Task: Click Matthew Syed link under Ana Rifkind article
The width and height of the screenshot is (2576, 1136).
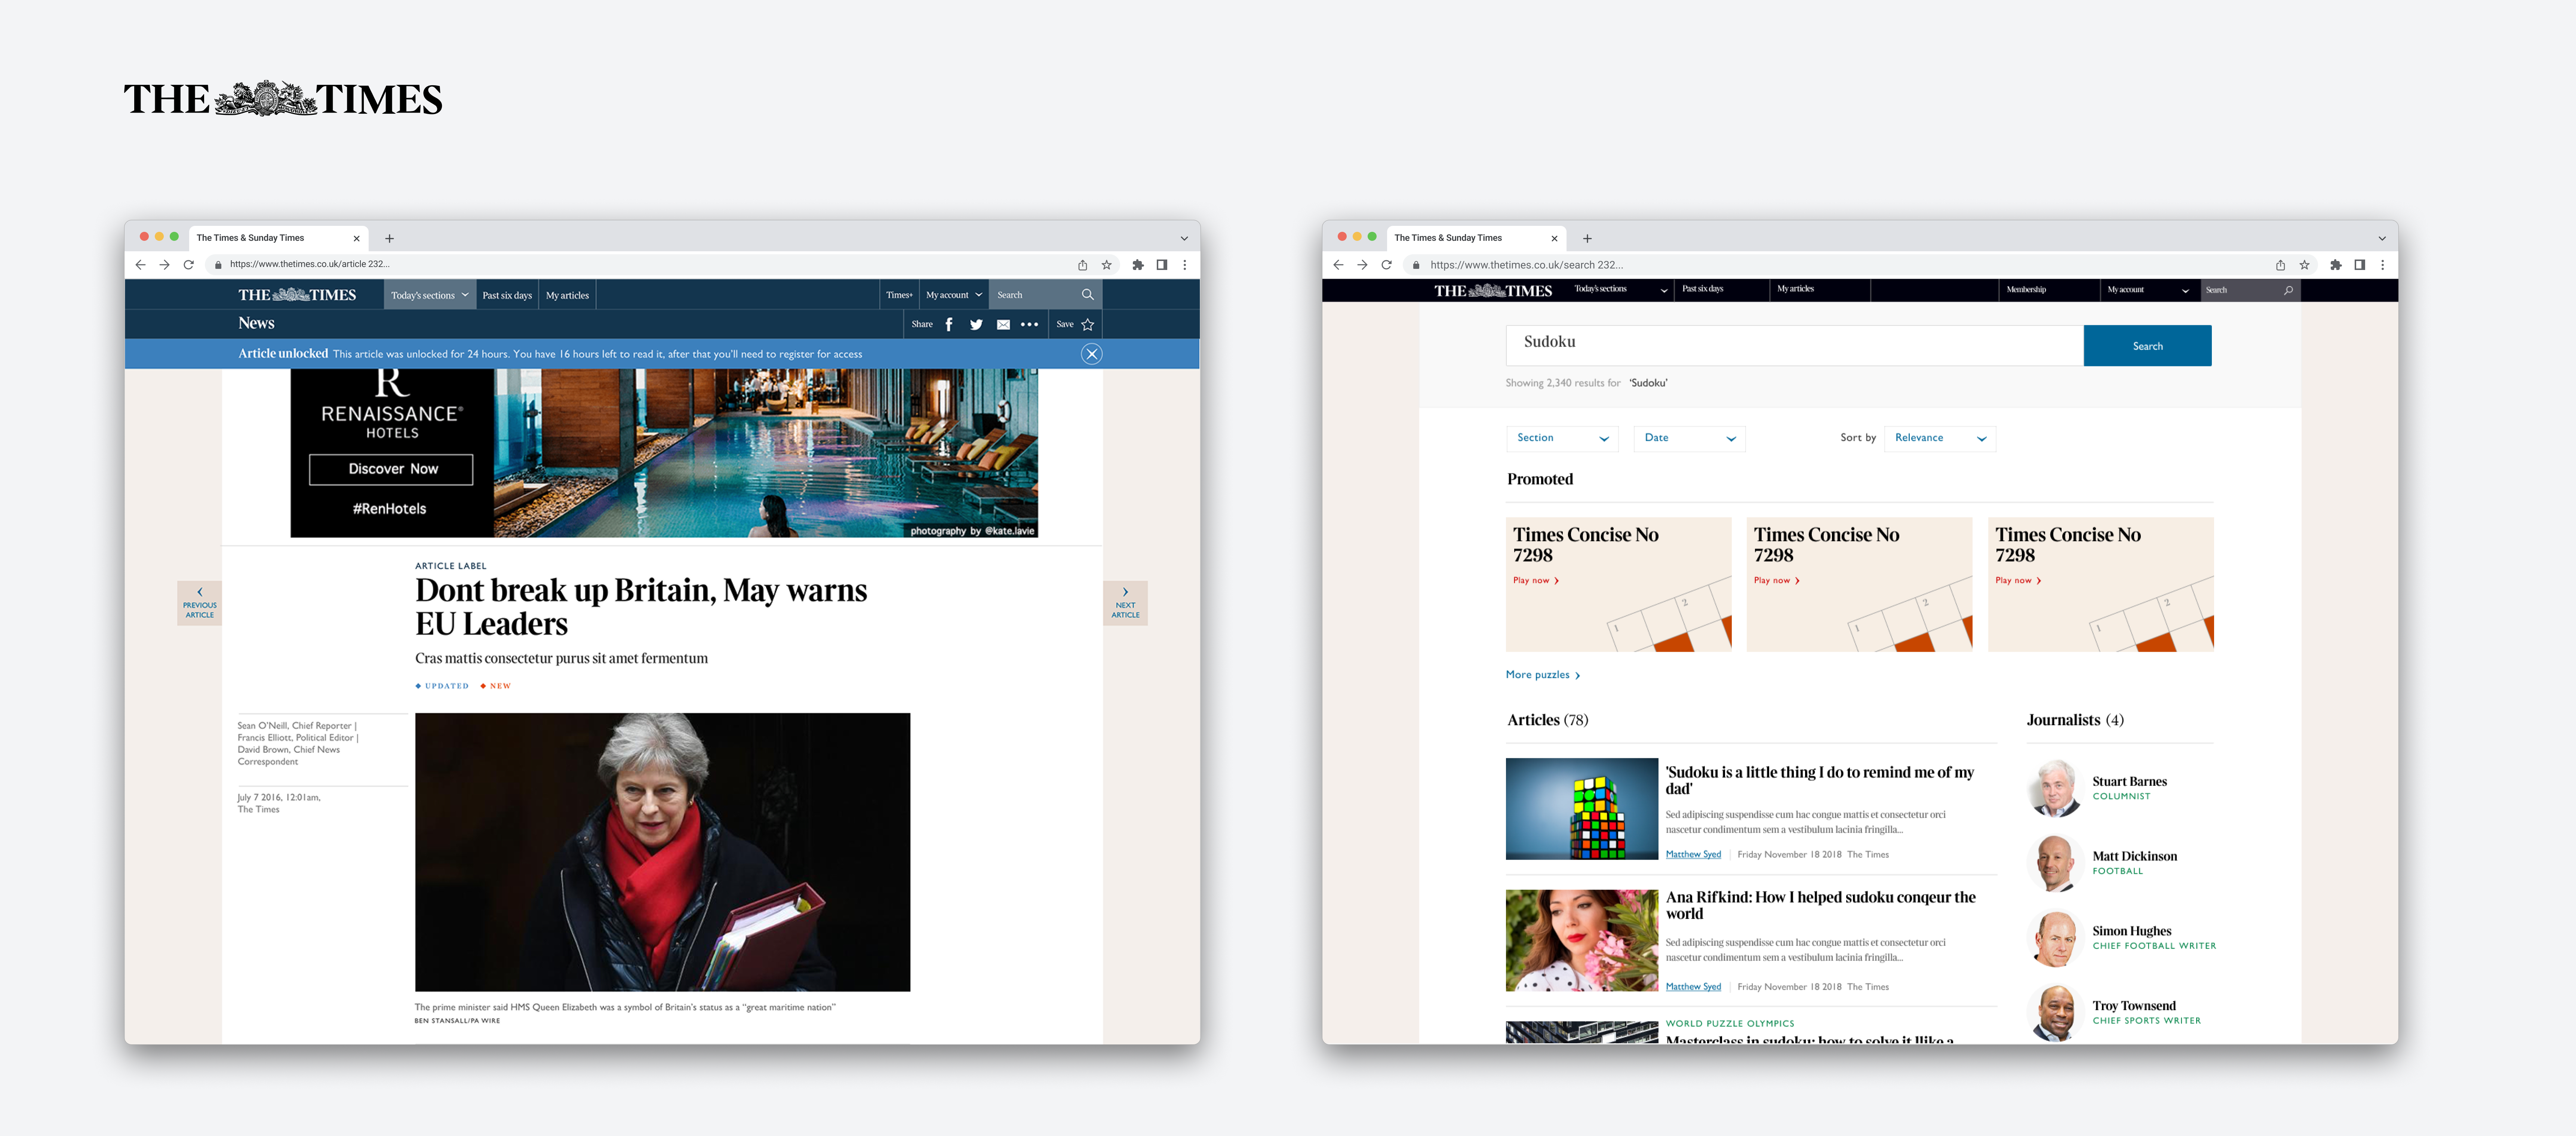Action: pos(1693,987)
